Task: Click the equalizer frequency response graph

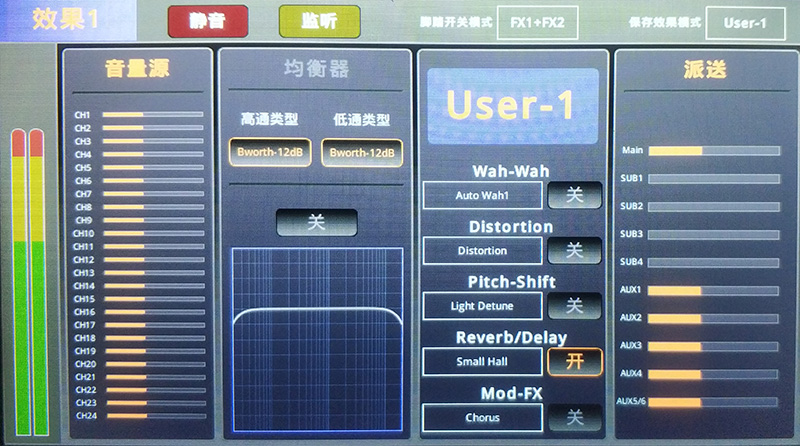Action: click(x=317, y=340)
